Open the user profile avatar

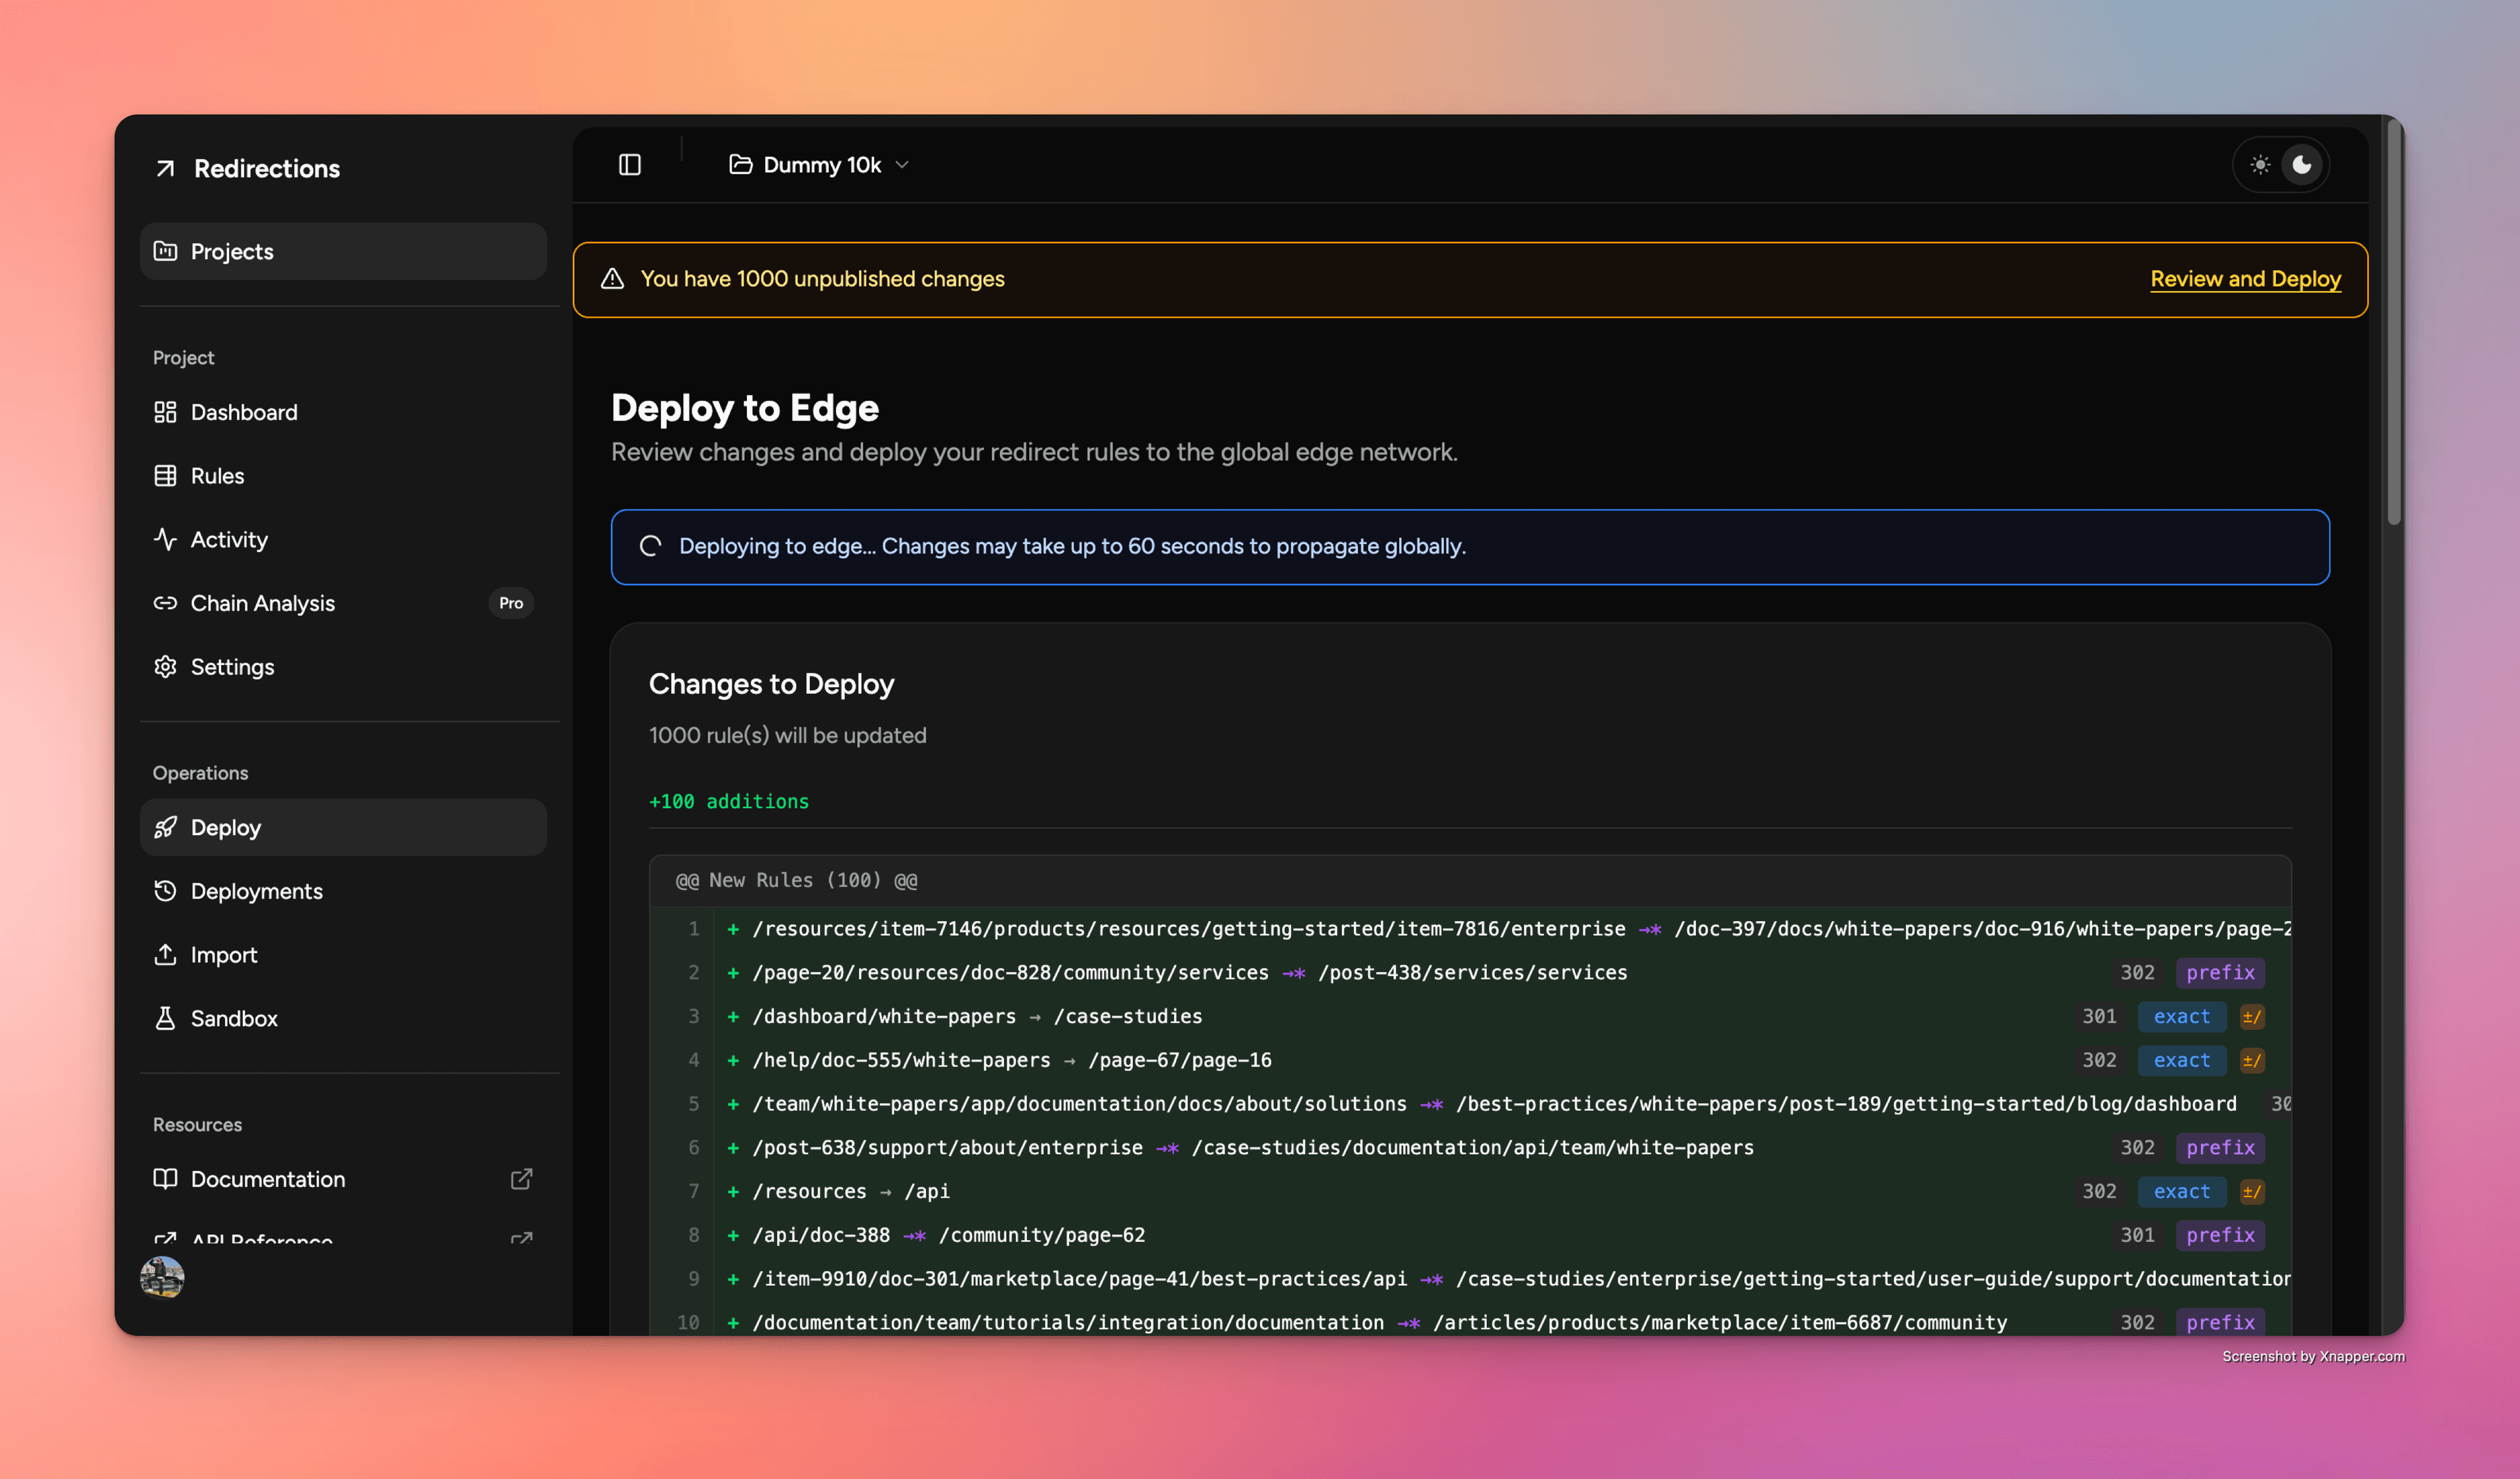pyautogui.click(x=163, y=1277)
